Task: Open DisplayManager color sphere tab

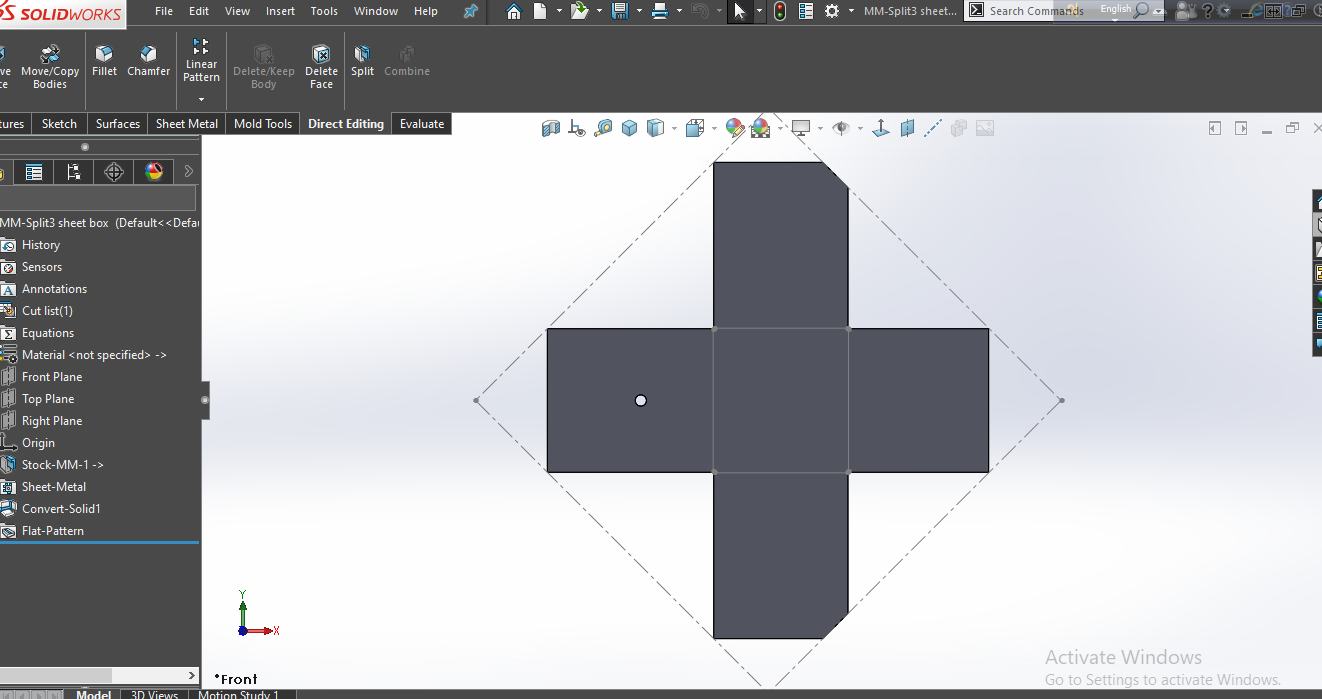Action: pyautogui.click(x=154, y=172)
